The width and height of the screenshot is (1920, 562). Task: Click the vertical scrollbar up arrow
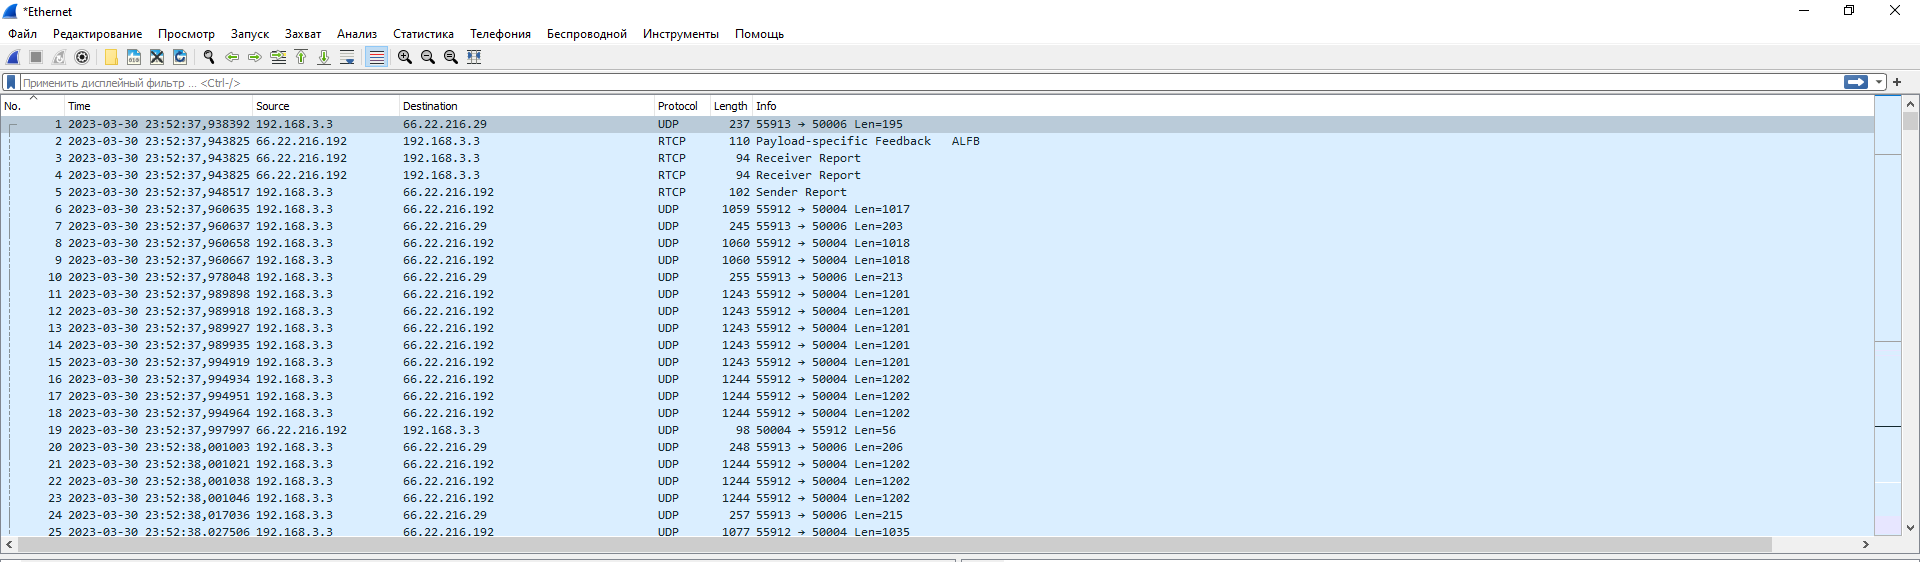[1910, 104]
